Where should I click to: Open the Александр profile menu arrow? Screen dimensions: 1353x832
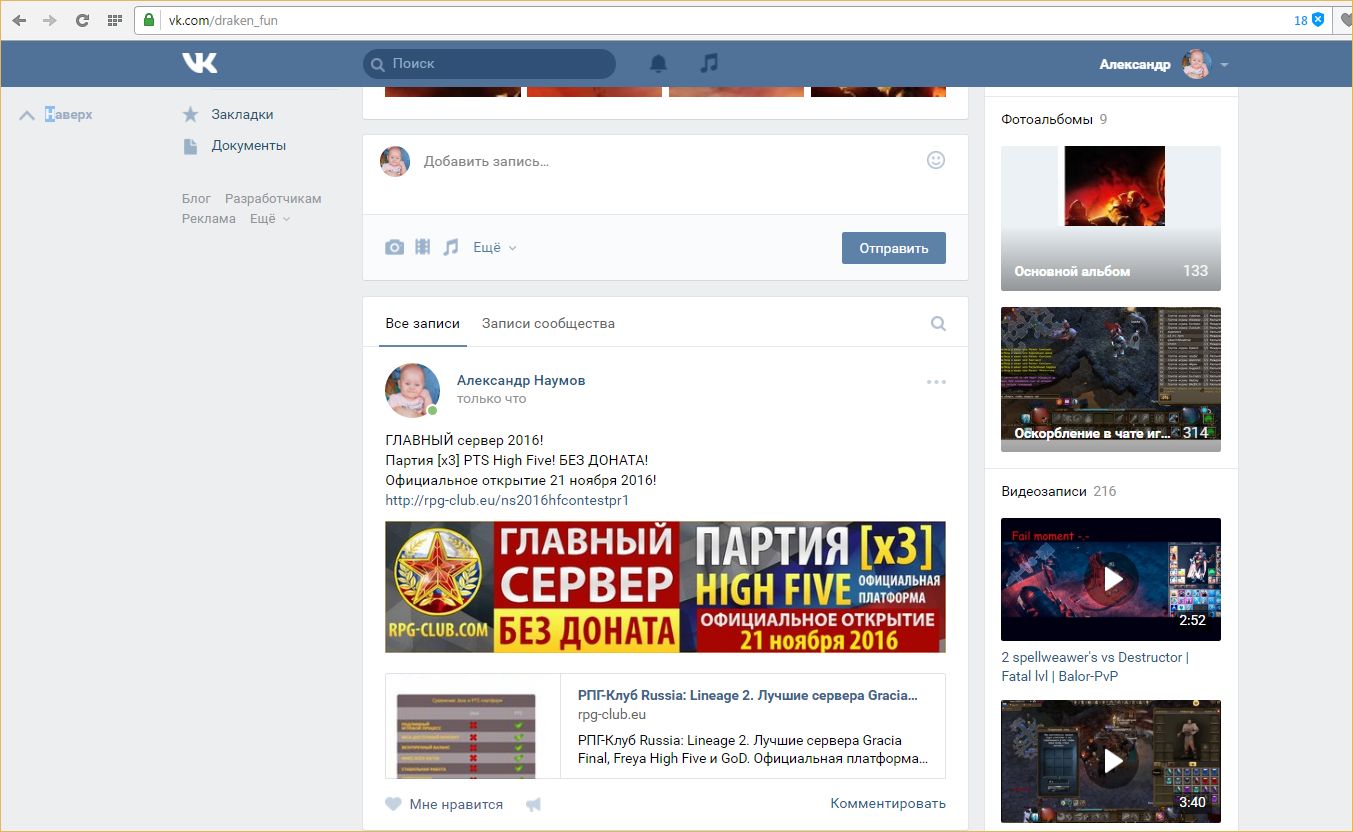tap(1225, 65)
